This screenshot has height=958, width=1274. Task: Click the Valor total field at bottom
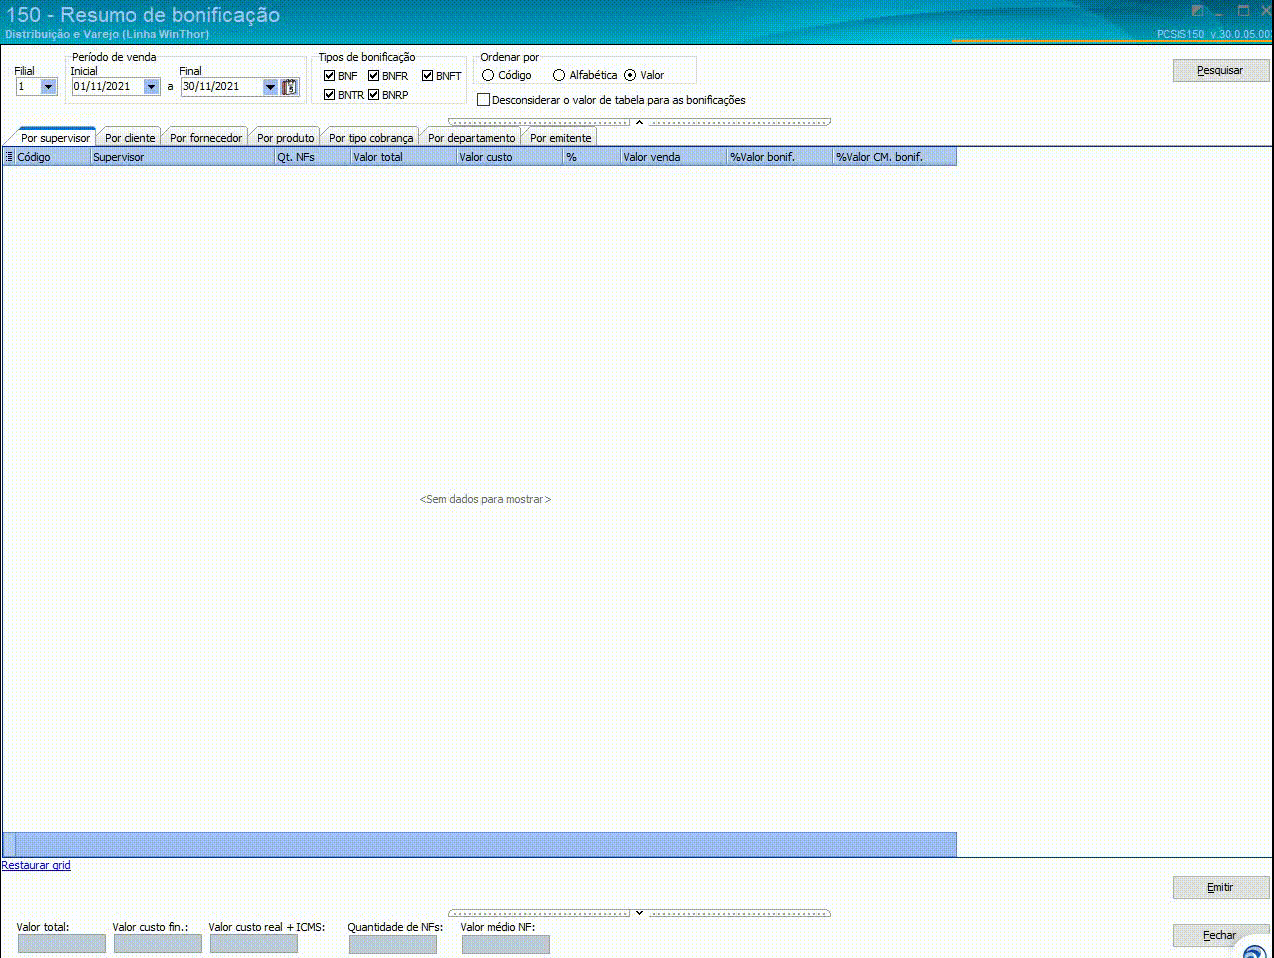tap(61, 943)
